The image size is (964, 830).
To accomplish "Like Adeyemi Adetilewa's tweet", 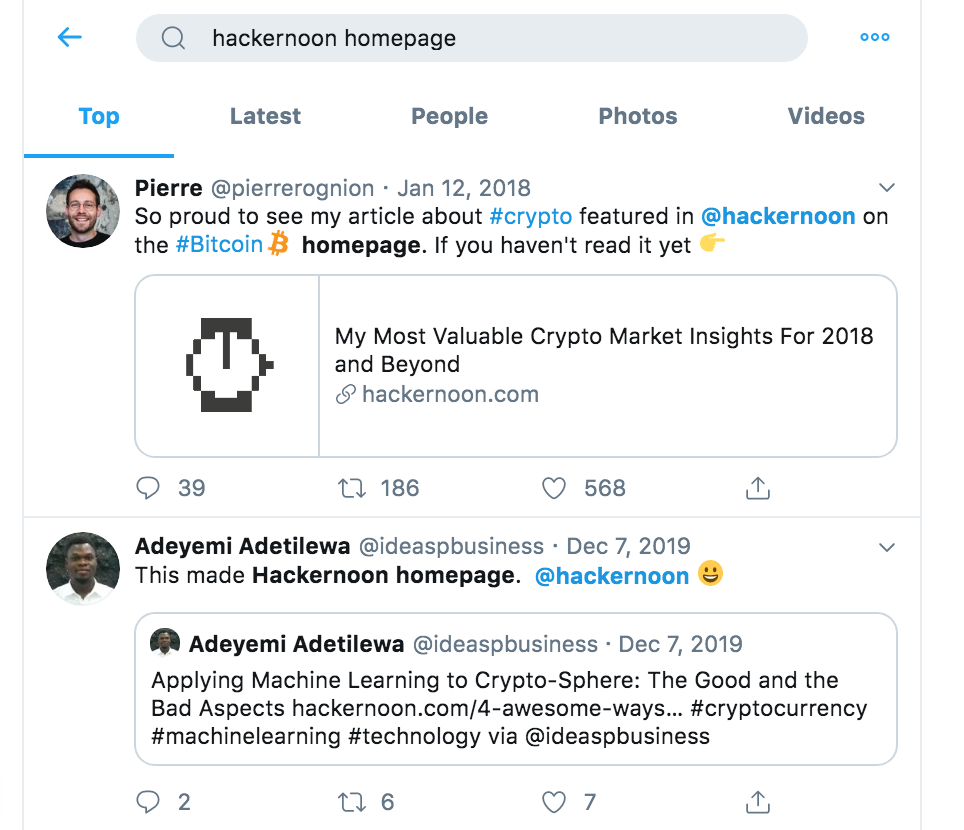I will (x=553, y=801).
